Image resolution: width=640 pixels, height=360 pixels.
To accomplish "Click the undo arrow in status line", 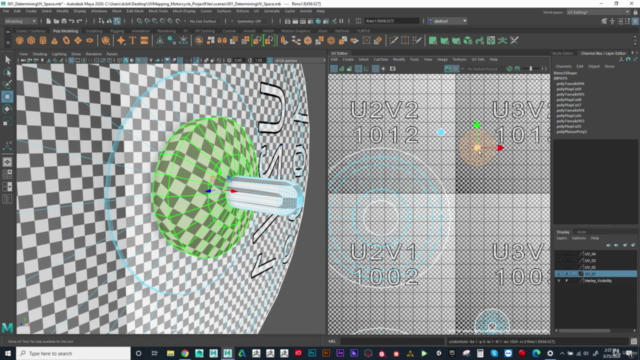I will point(71,21).
